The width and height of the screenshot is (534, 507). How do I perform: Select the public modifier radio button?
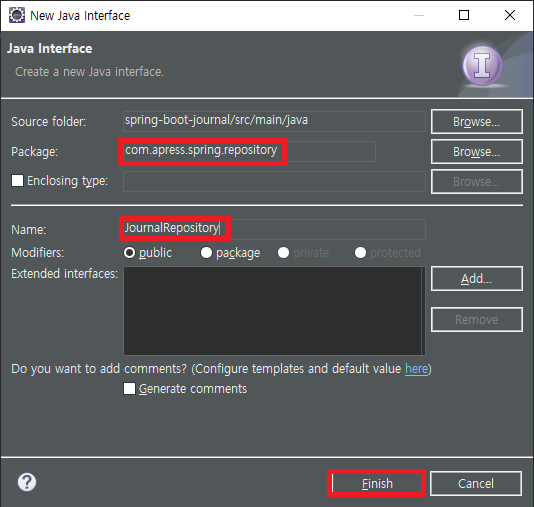coord(129,253)
